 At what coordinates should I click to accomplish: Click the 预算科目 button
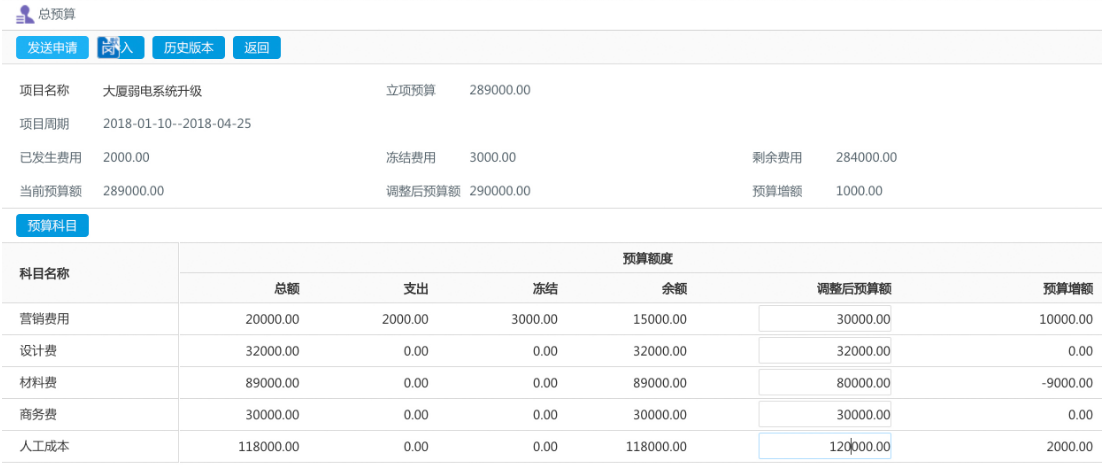click(53, 226)
